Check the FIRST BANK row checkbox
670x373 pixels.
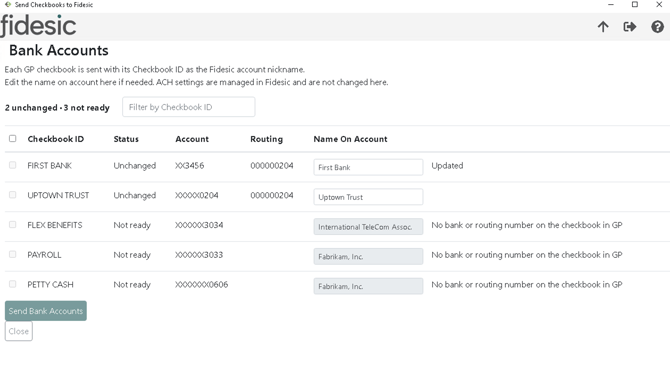click(x=12, y=165)
